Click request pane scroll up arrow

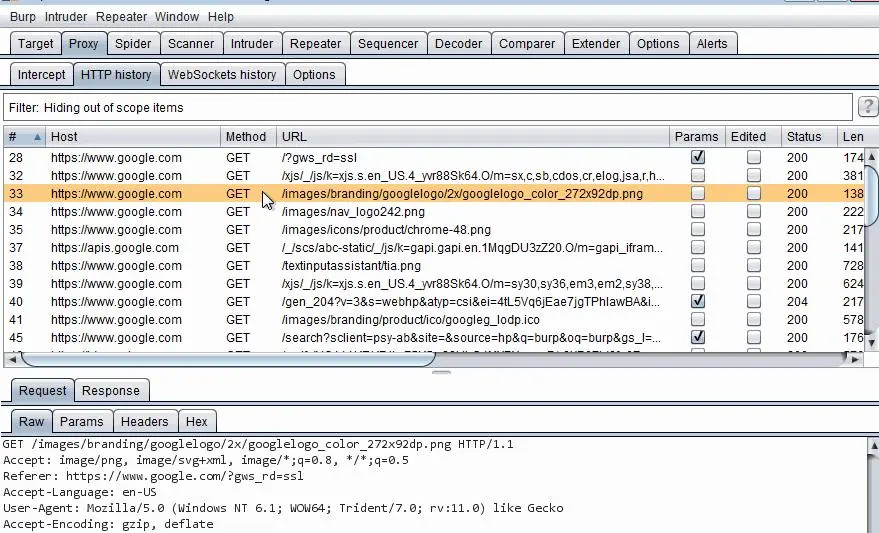(x=873, y=446)
